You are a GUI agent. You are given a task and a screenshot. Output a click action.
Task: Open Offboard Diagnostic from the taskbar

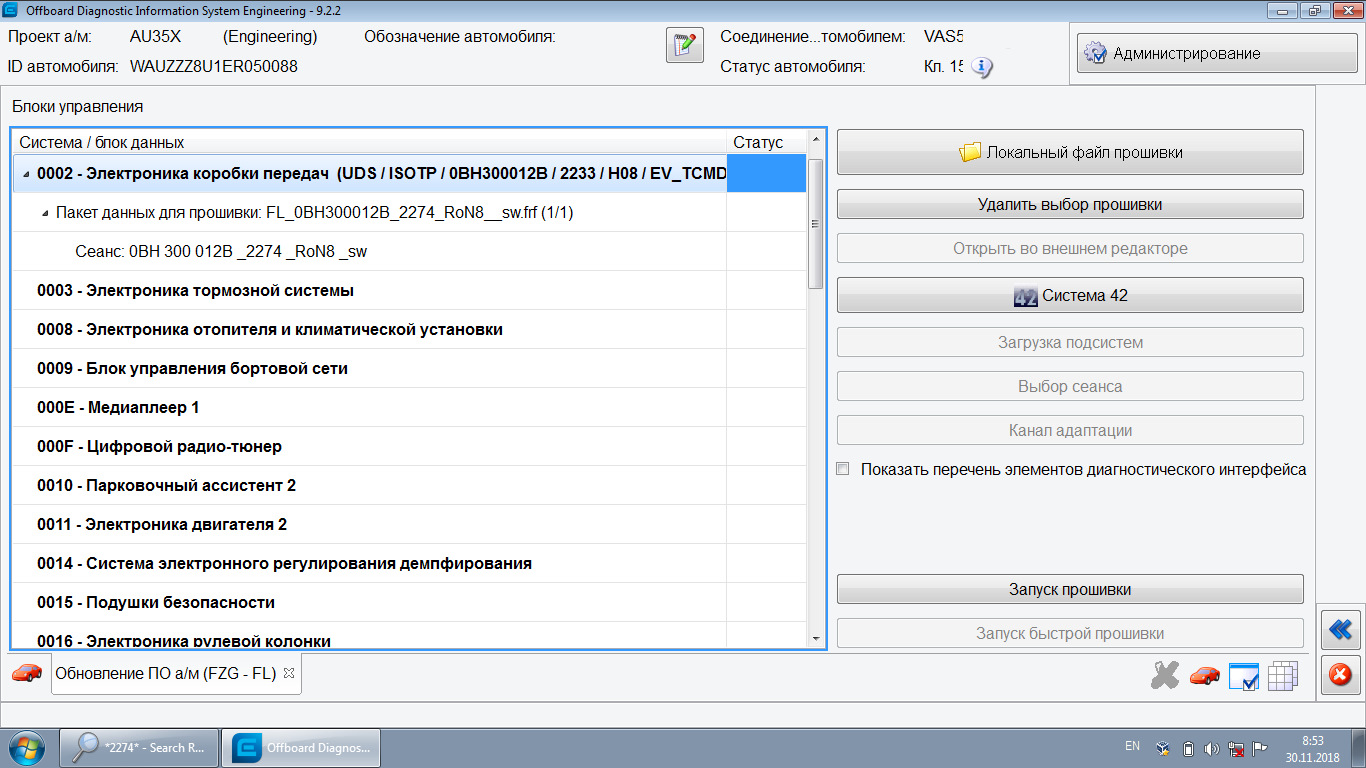tap(302, 747)
